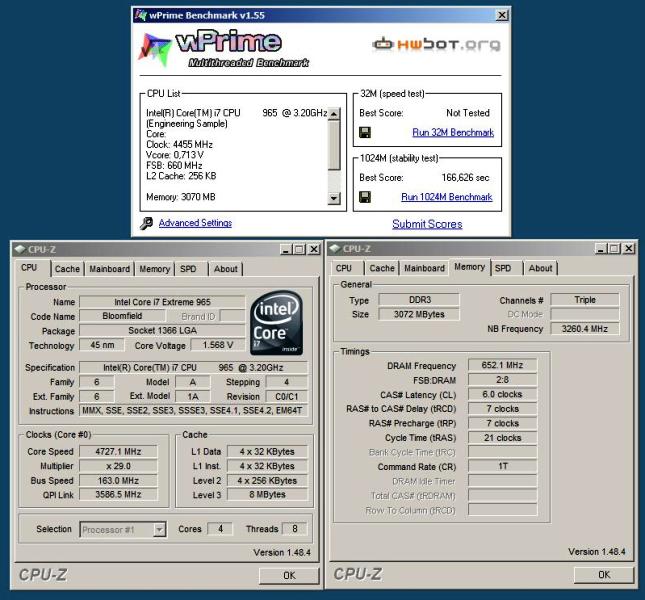Open About tab in right CPU-Z
The height and width of the screenshot is (600, 645).
pyautogui.click(x=540, y=268)
